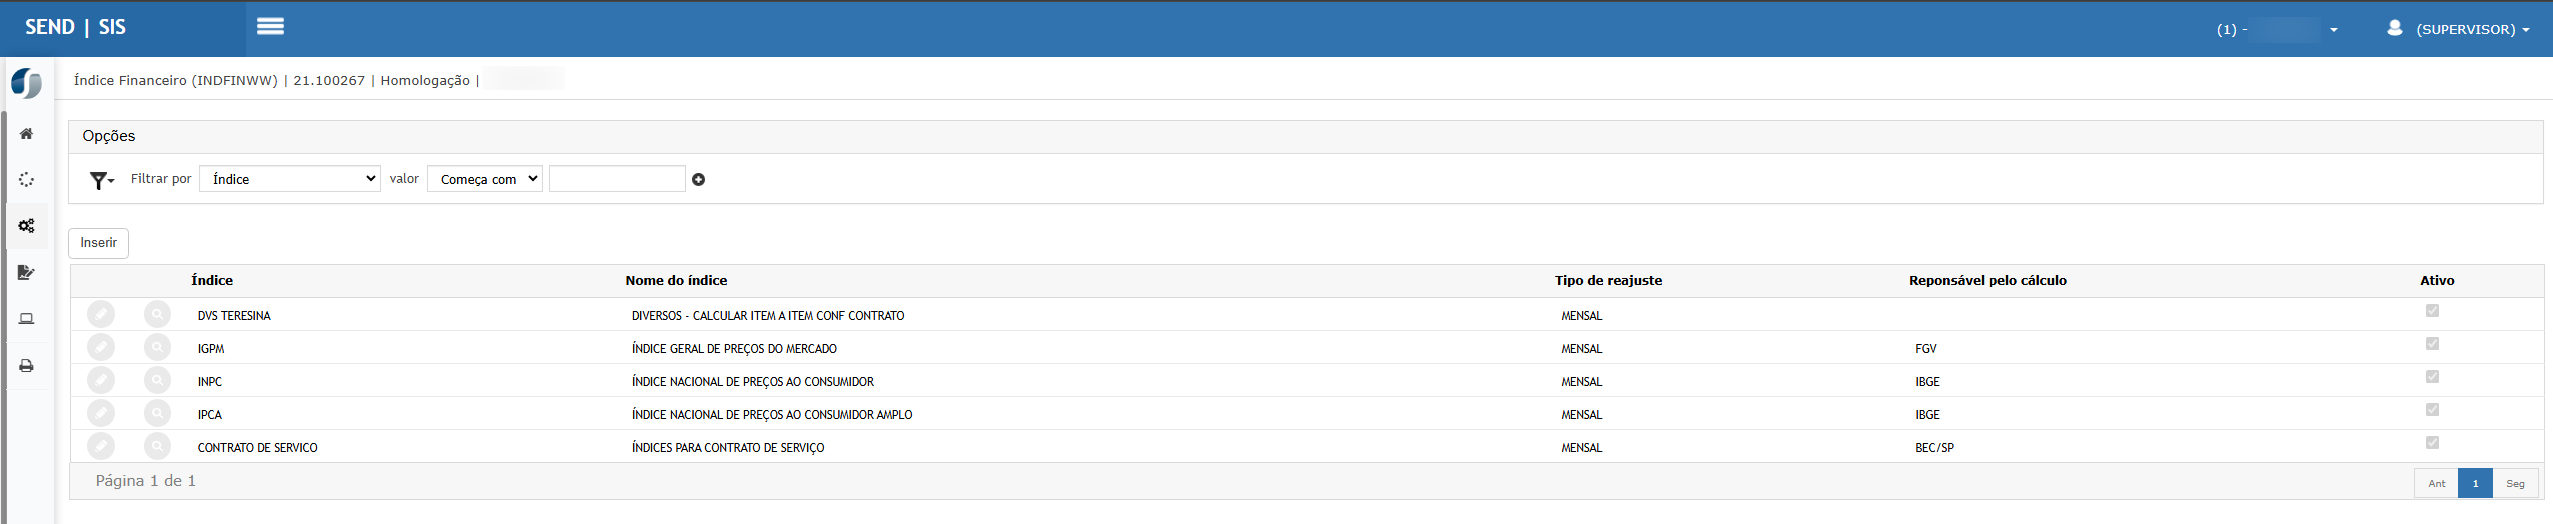Toggle Ativo checkbox for CONTRATO DE SERVICO
The height and width of the screenshot is (524, 2553).
[x=2432, y=443]
